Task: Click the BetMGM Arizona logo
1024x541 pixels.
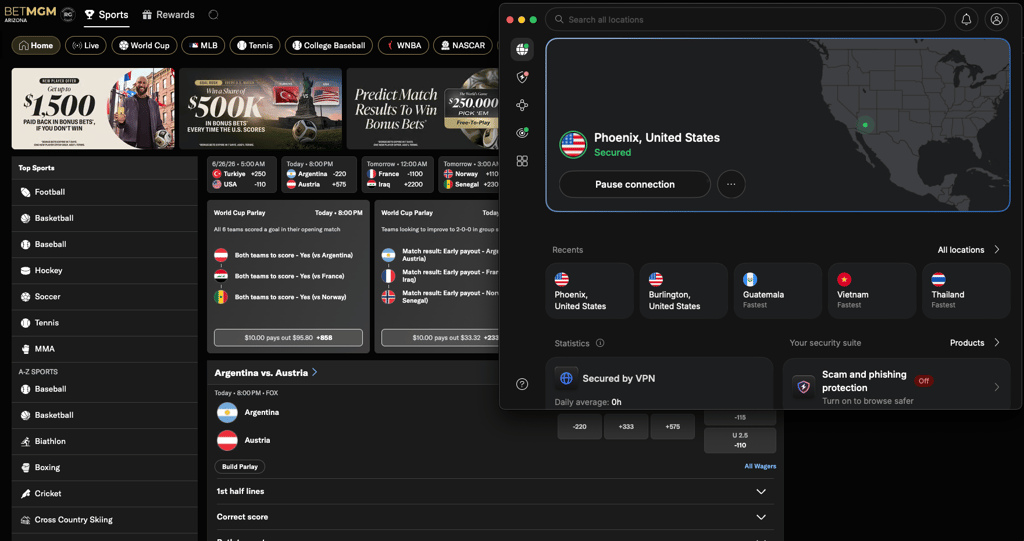Action: [30, 14]
